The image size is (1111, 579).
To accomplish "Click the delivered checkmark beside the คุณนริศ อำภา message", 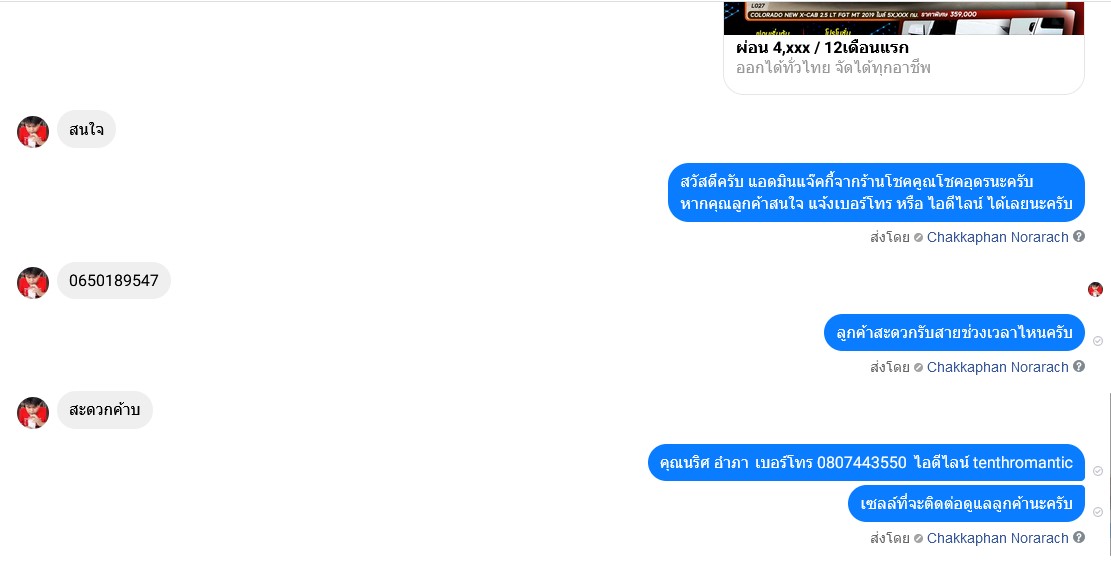I will (x=1098, y=471).
